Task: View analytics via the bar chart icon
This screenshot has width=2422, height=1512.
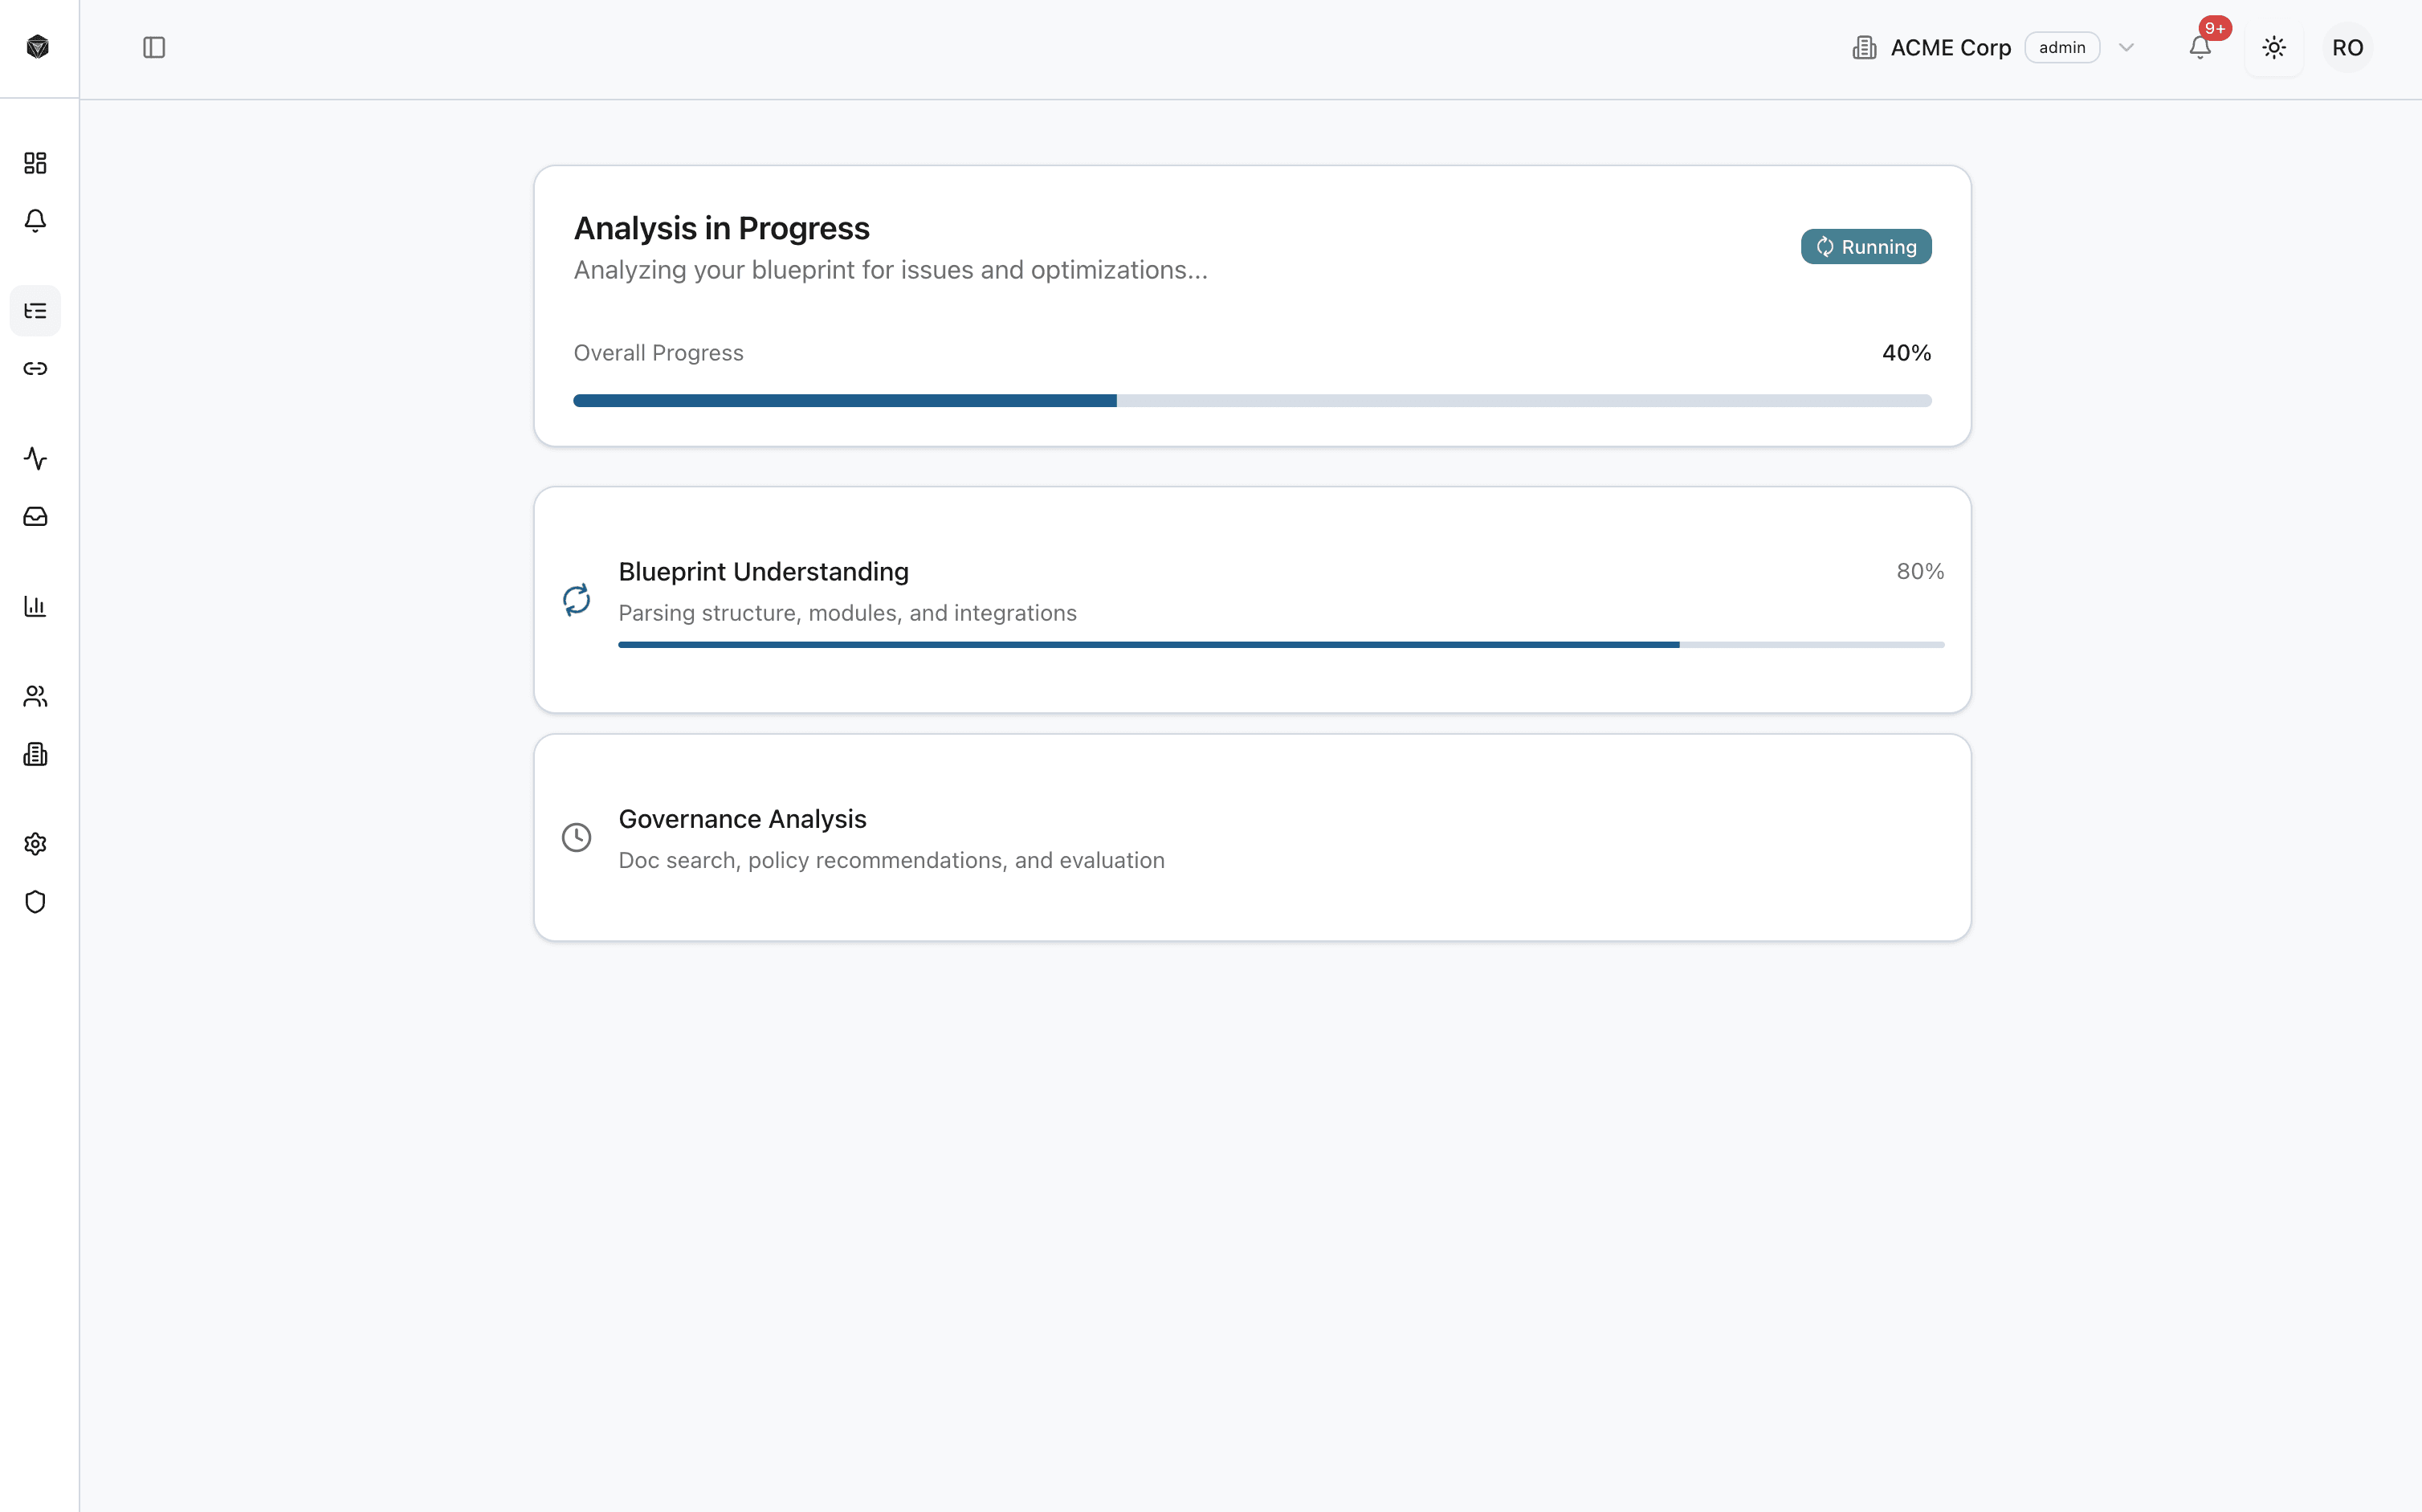Action: coord(36,606)
